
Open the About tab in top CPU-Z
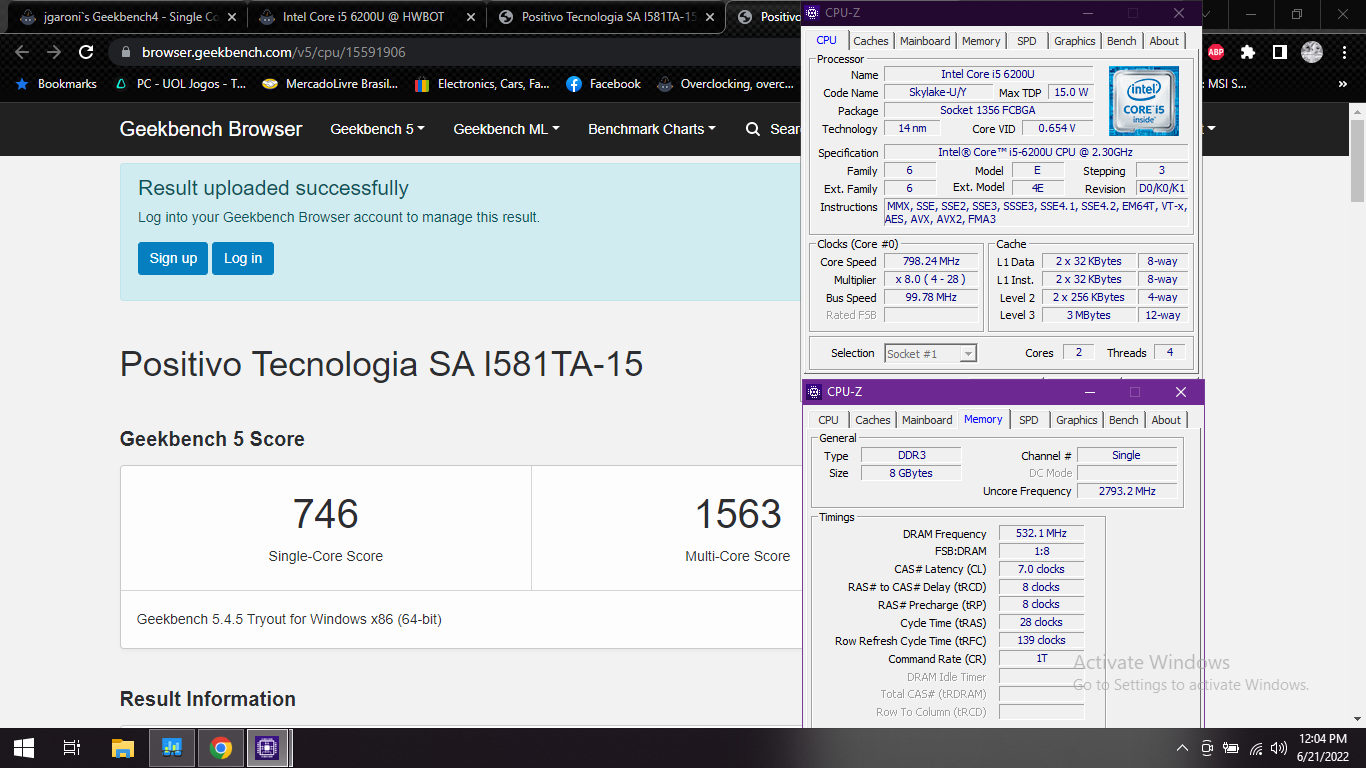(x=1164, y=41)
